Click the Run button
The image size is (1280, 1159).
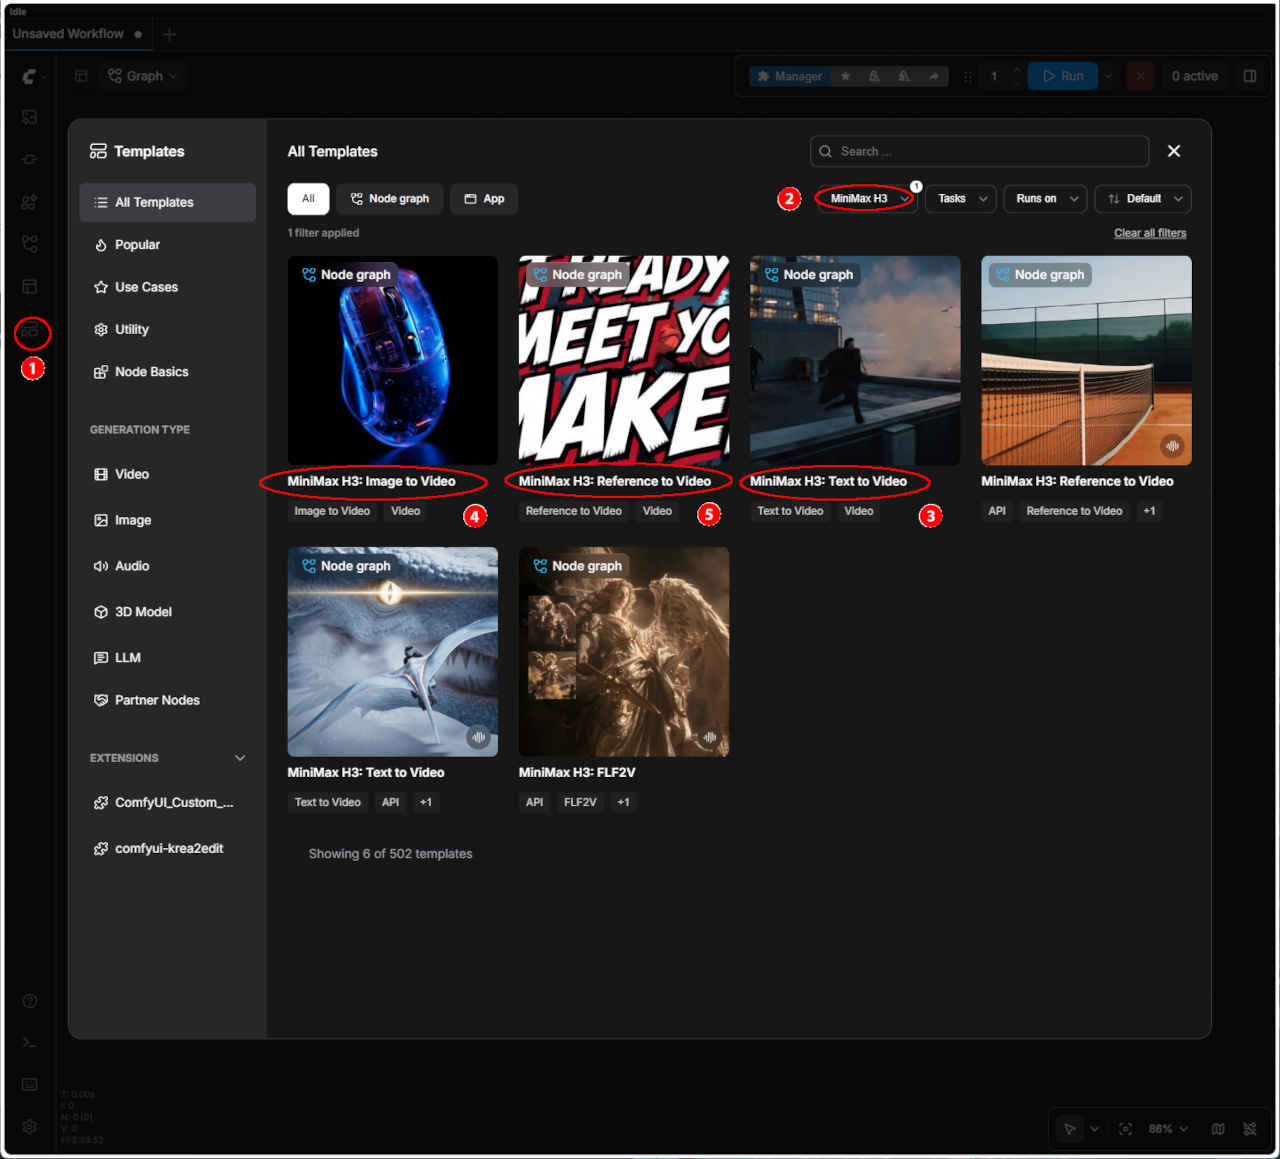coord(1063,76)
